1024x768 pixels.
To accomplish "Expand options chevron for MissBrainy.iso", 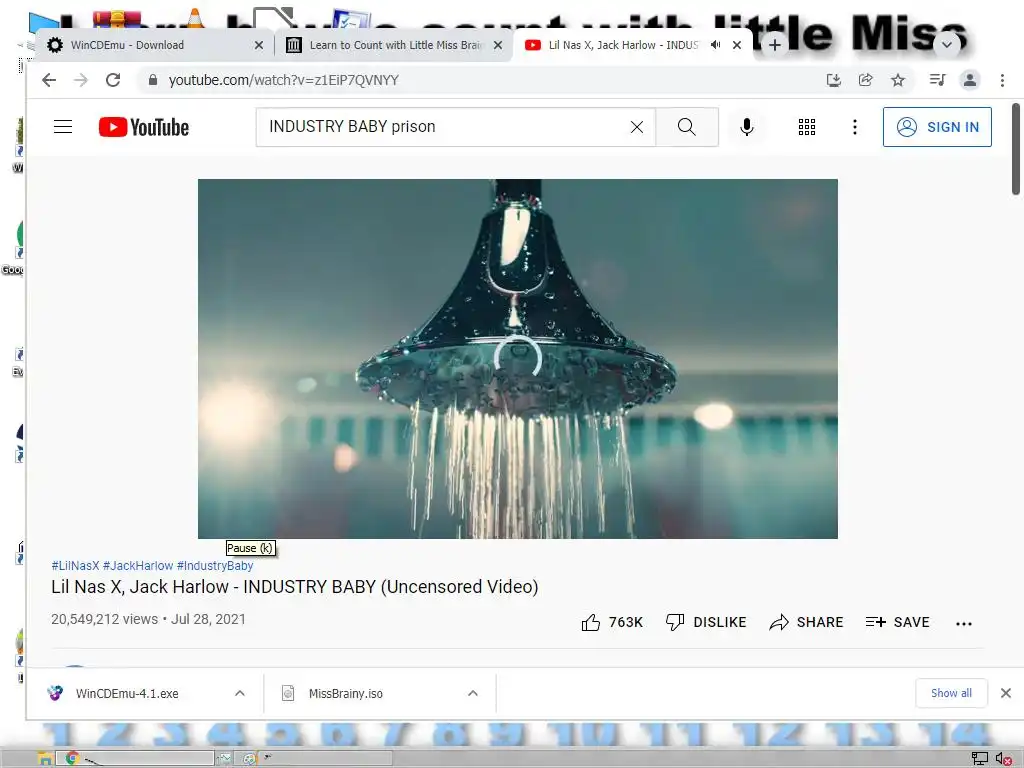I will 473,694.
